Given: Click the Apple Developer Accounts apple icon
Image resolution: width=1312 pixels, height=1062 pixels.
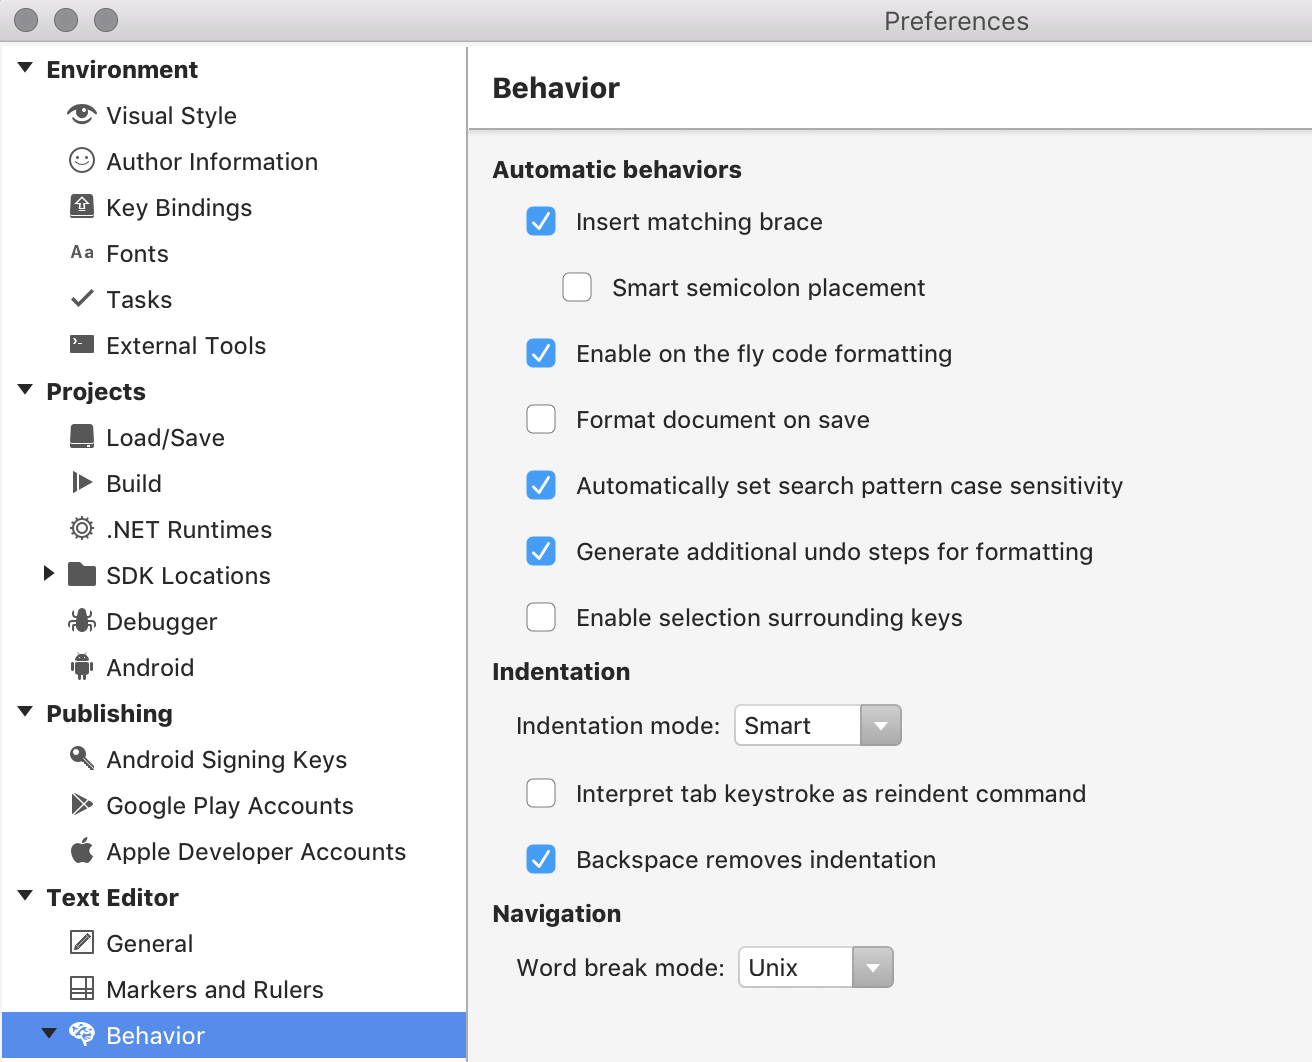Looking at the screenshot, I should point(81,850).
